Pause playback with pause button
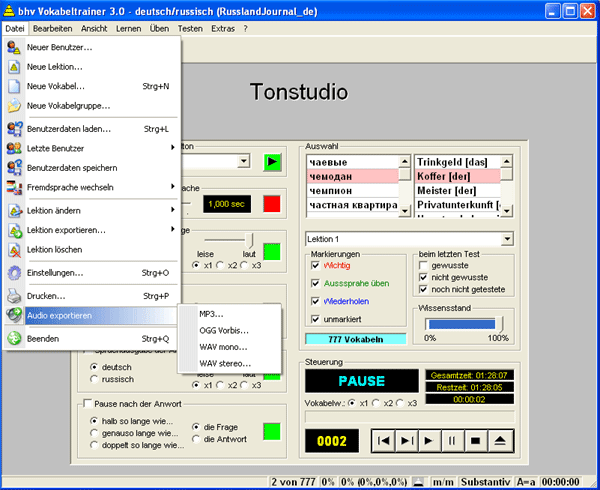 point(452,441)
